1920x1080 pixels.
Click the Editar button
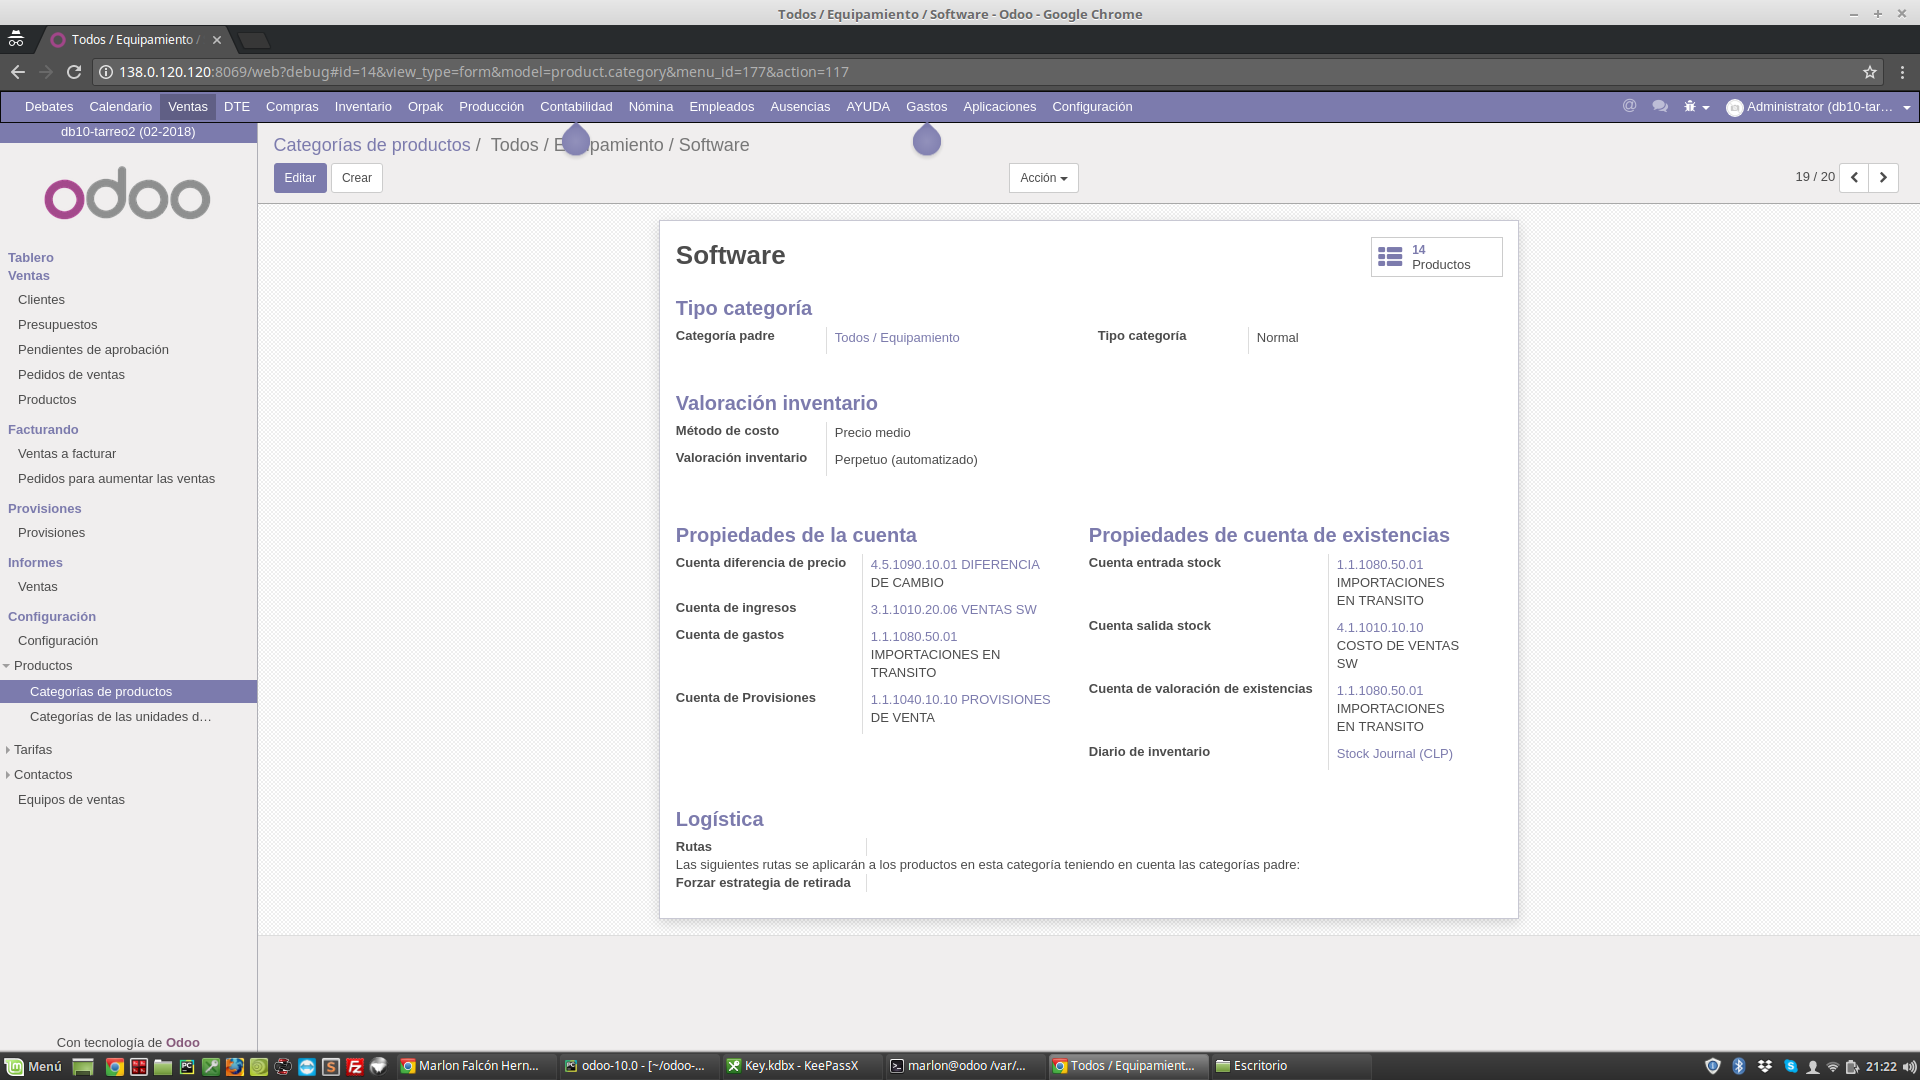[x=300, y=178]
